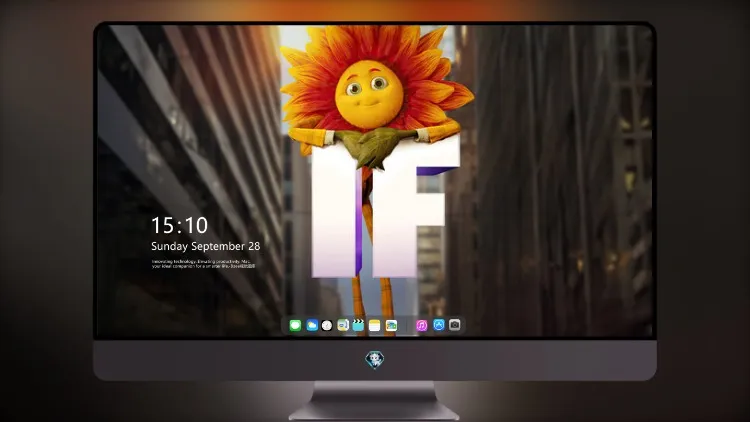Screen dimensions: 750x422
Task: Open the blue App Store icon
Action: click(439, 325)
